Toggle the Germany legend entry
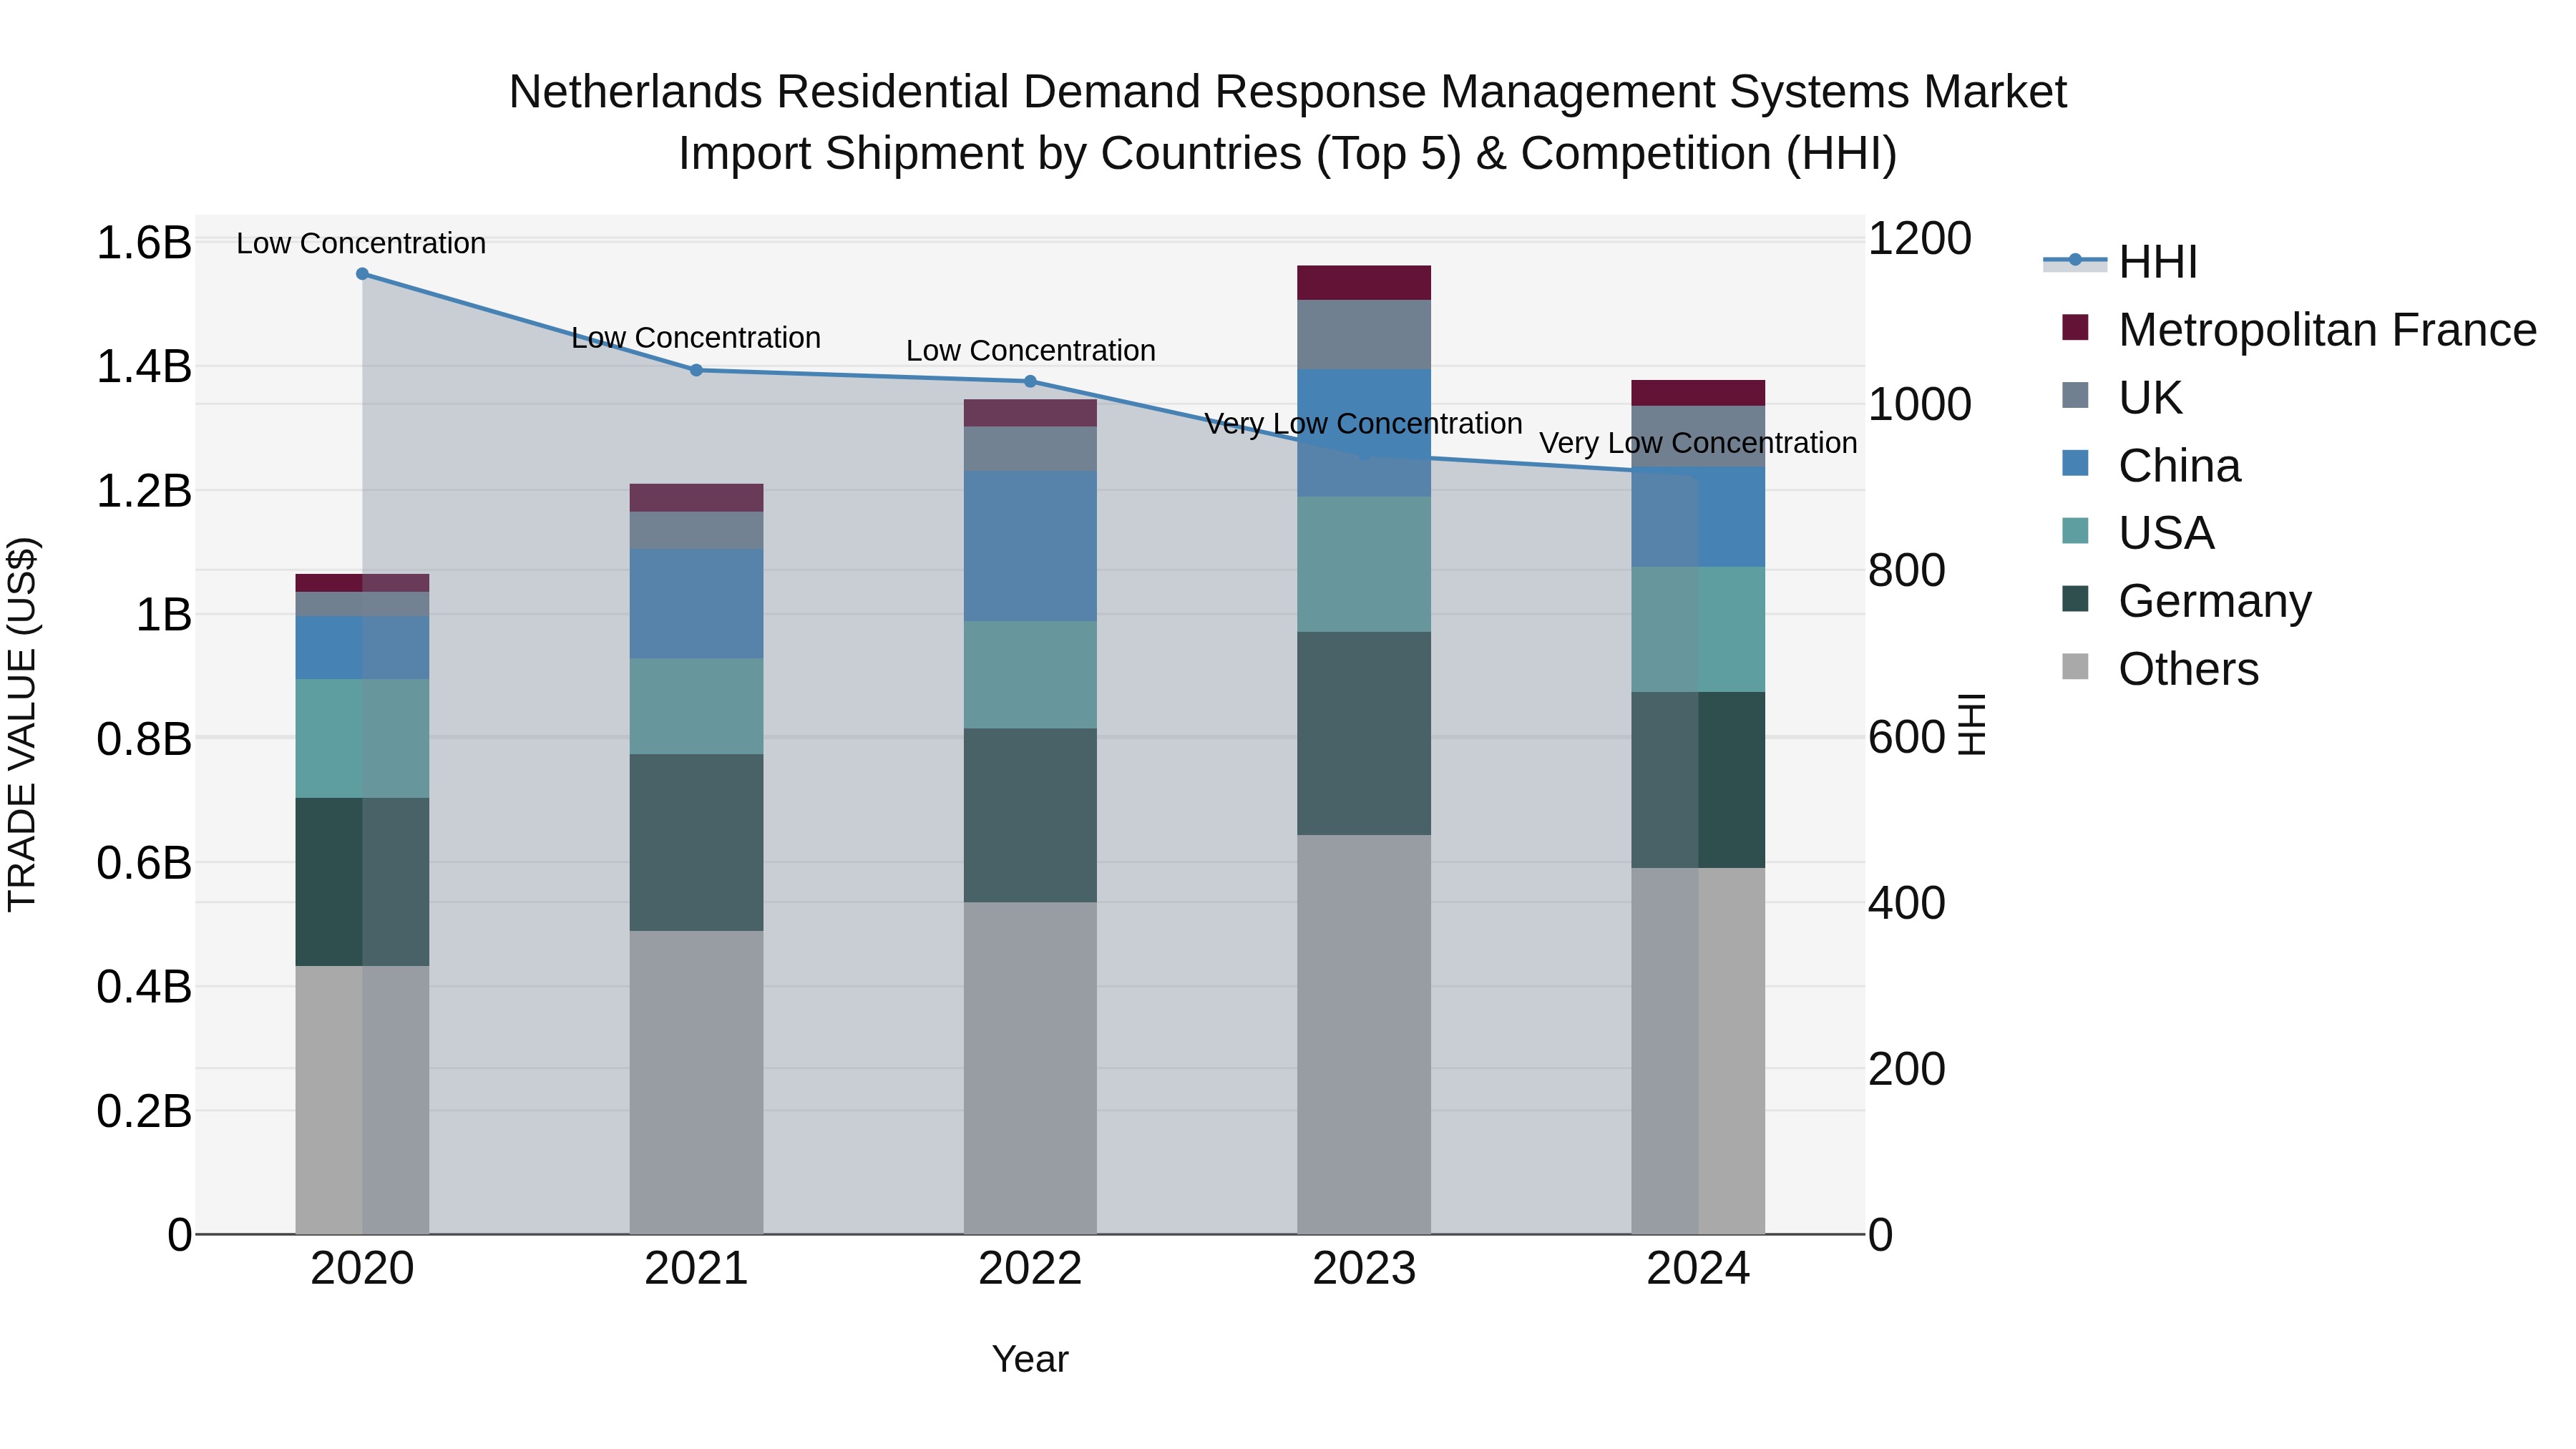This screenshot has height=1449, width=2576. [x=2186, y=601]
